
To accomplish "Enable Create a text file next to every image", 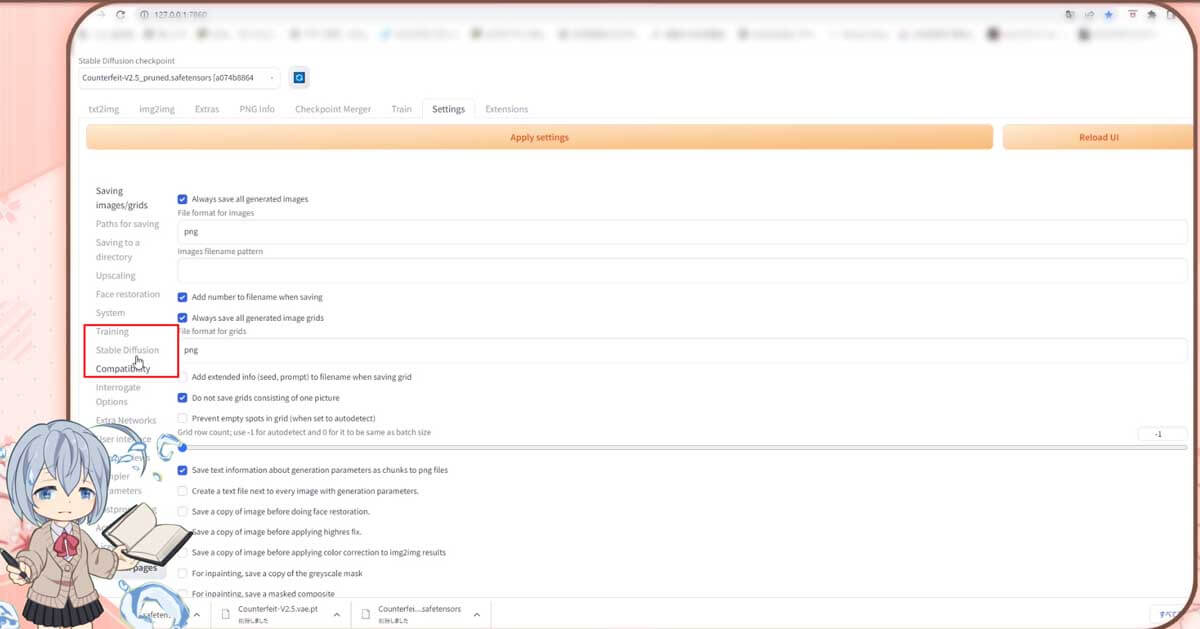I will coord(183,491).
